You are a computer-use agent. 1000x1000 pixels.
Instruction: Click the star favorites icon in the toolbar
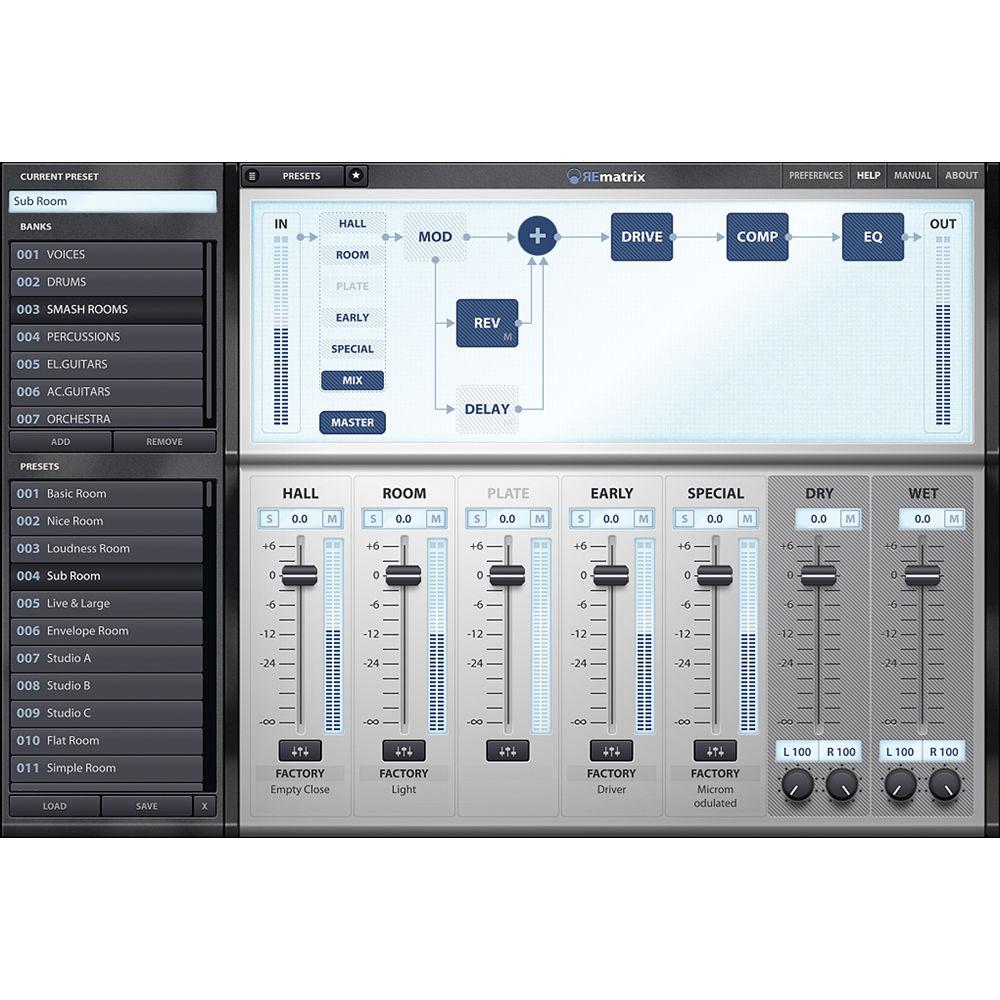(x=355, y=175)
